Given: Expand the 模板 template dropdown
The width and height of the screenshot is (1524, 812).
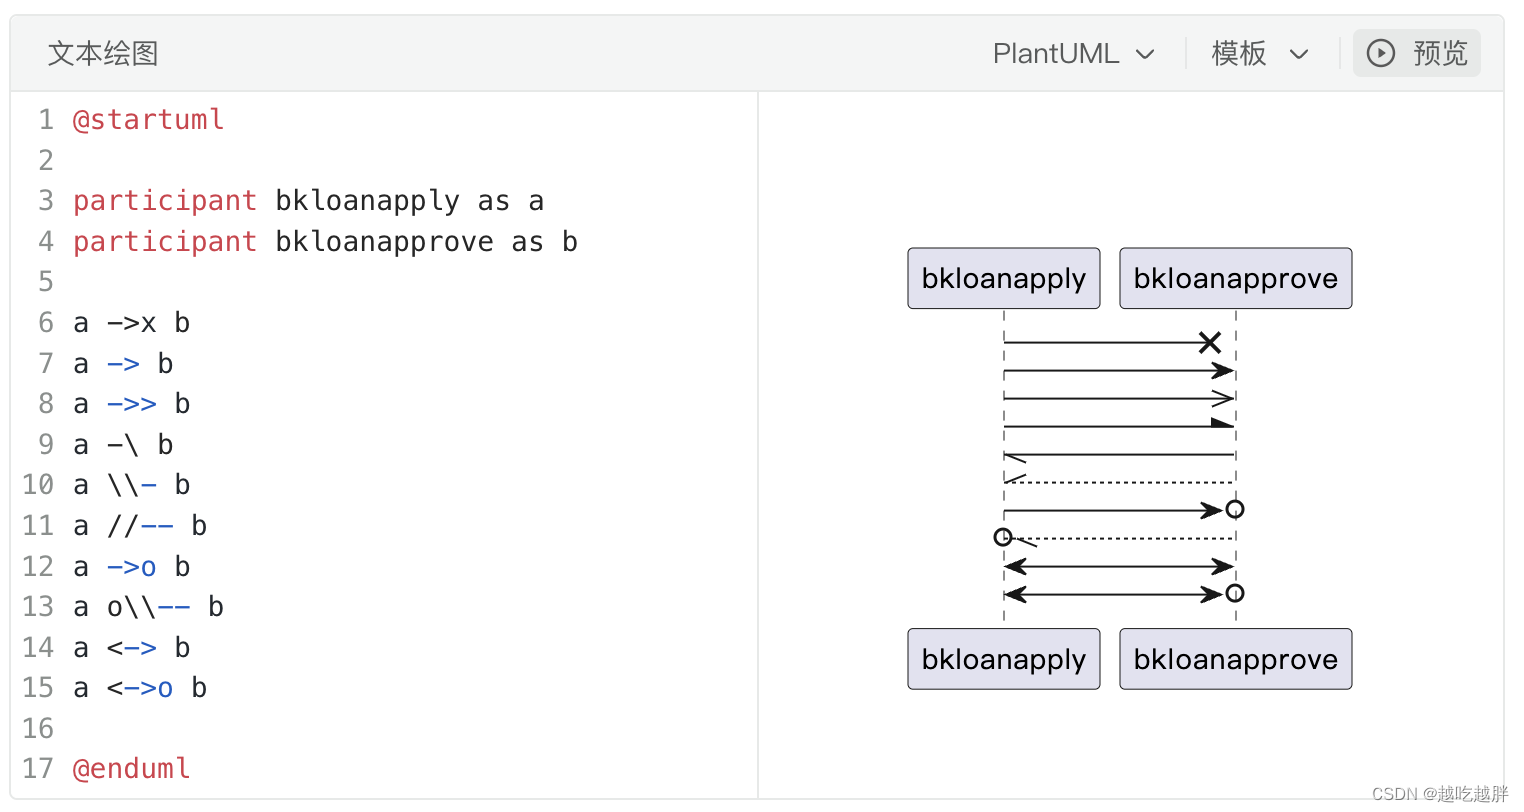Looking at the screenshot, I should point(1259,54).
